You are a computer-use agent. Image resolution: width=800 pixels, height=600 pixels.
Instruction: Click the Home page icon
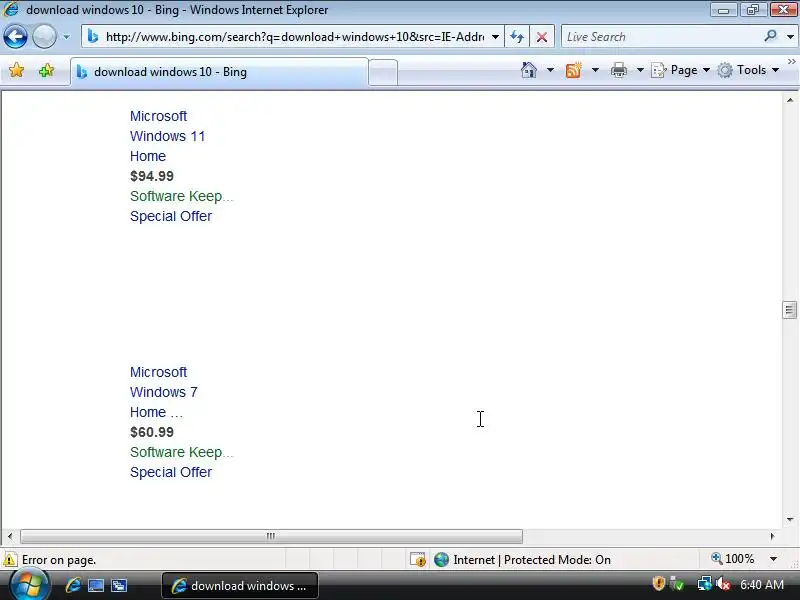[529, 70]
